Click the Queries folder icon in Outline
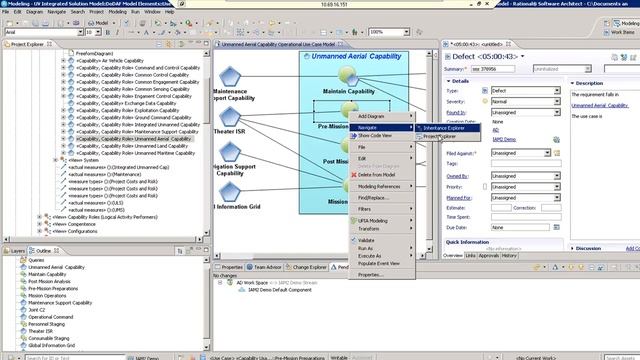Viewport: 640px width, 360px height. (23, 260)
